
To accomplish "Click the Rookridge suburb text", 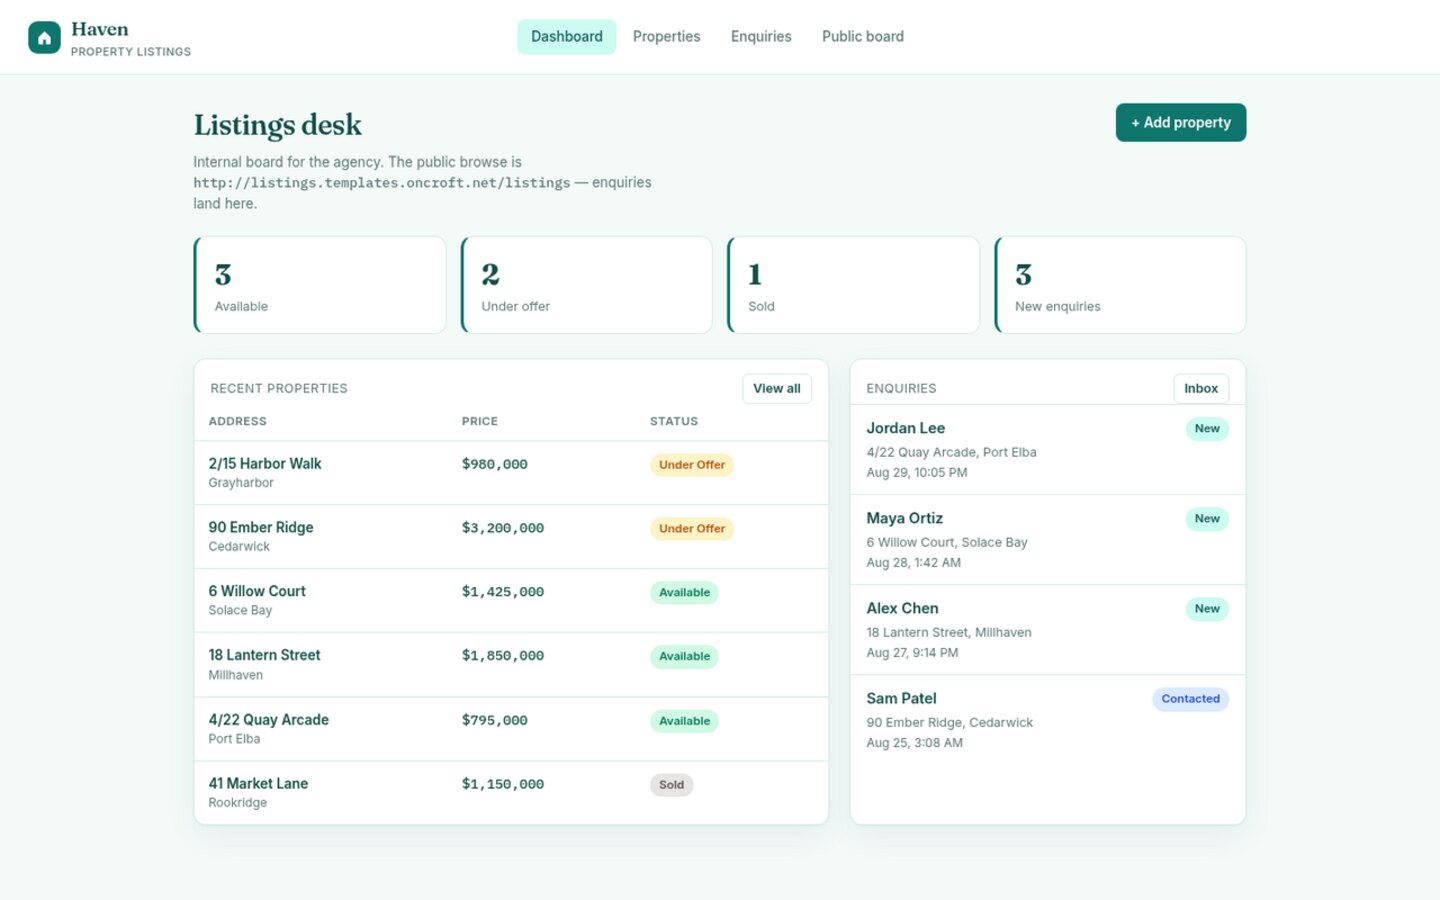I will point(238,803).
